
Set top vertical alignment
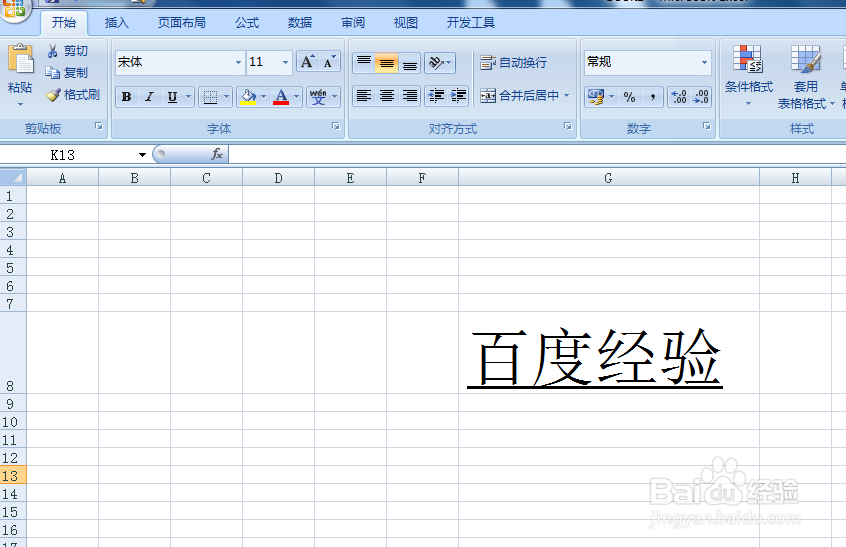click(x=364, y=63)
